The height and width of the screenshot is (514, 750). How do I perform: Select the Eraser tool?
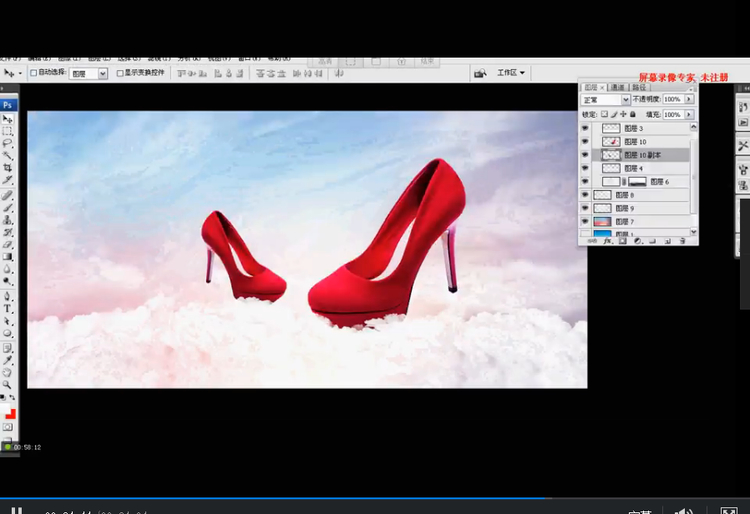point(7,245)
